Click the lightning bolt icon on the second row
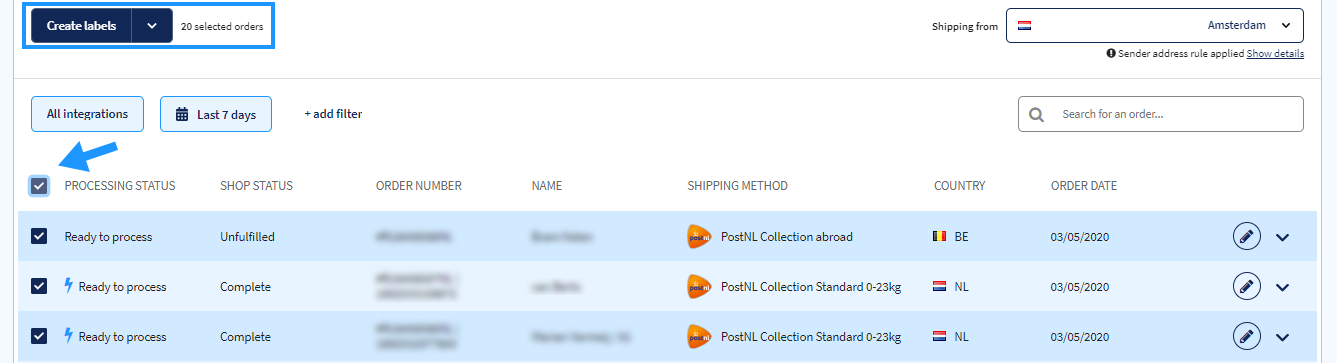Image resolution: width=1337 pixels, height=363 pixels. click(69, 287)
